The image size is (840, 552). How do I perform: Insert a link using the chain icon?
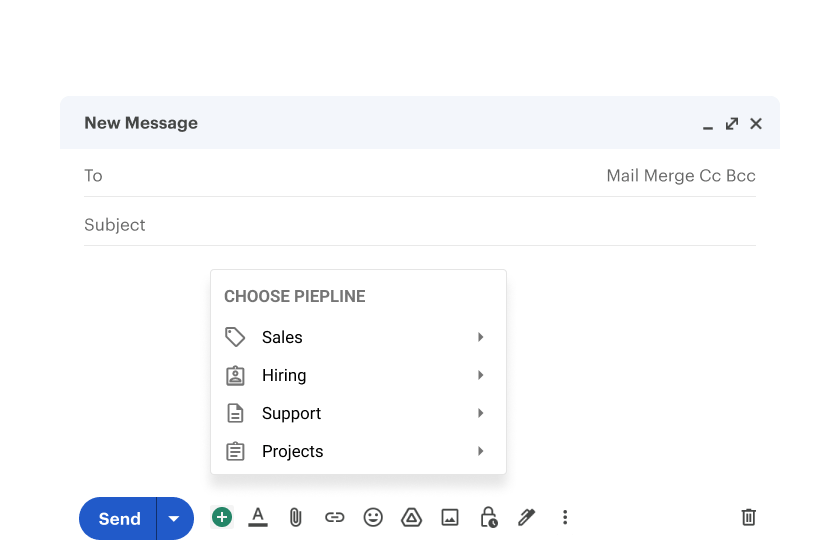334,517
